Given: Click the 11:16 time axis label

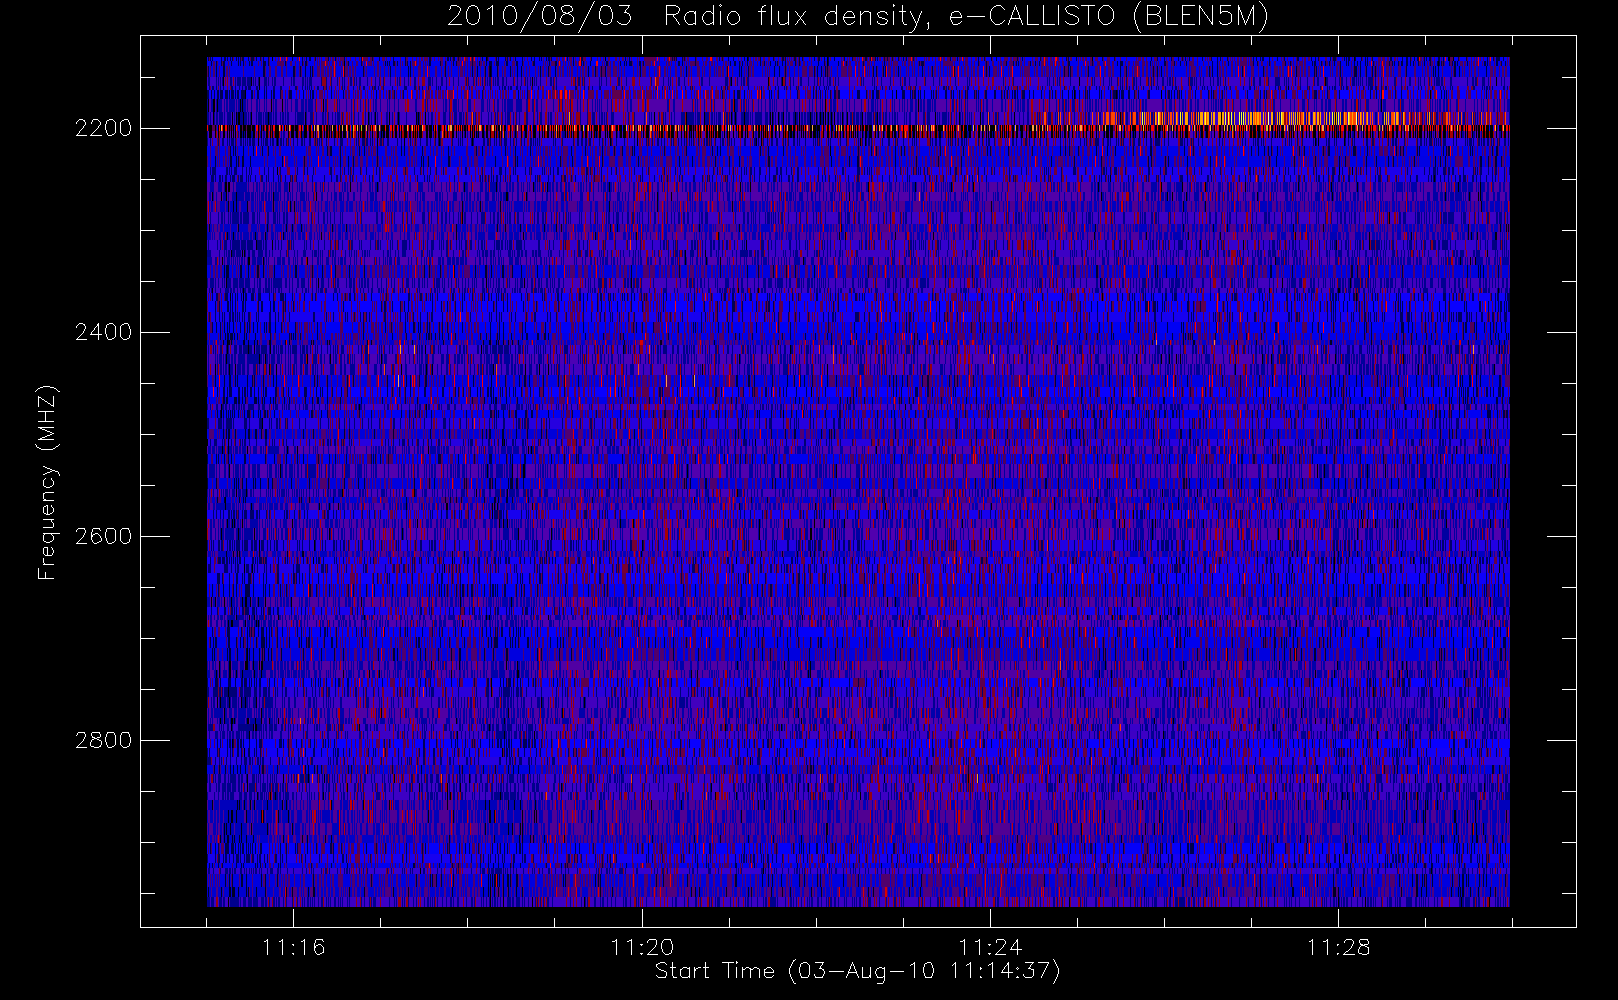Looking at the screenshot, I should point(293,947).
